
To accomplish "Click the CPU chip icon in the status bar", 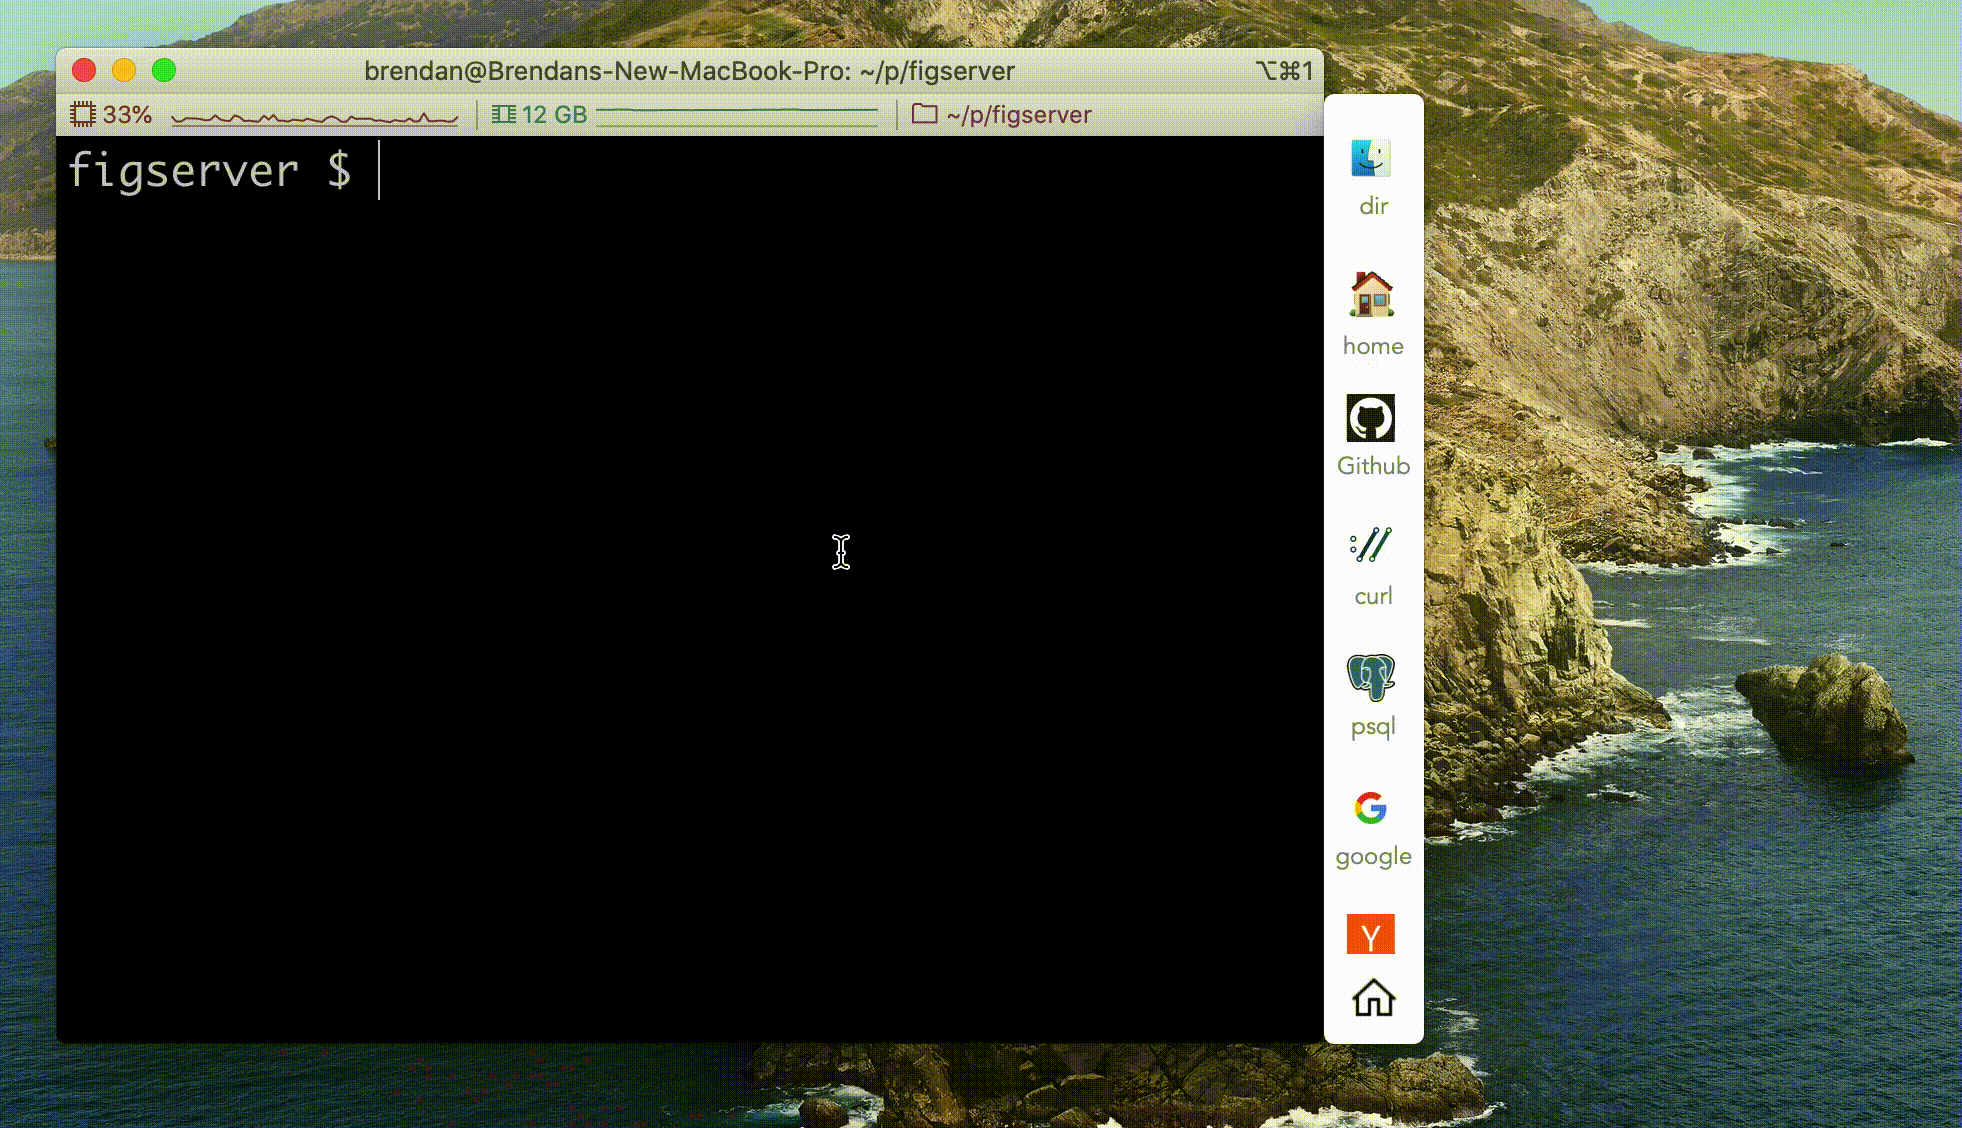I will click(x=85, y=114).
